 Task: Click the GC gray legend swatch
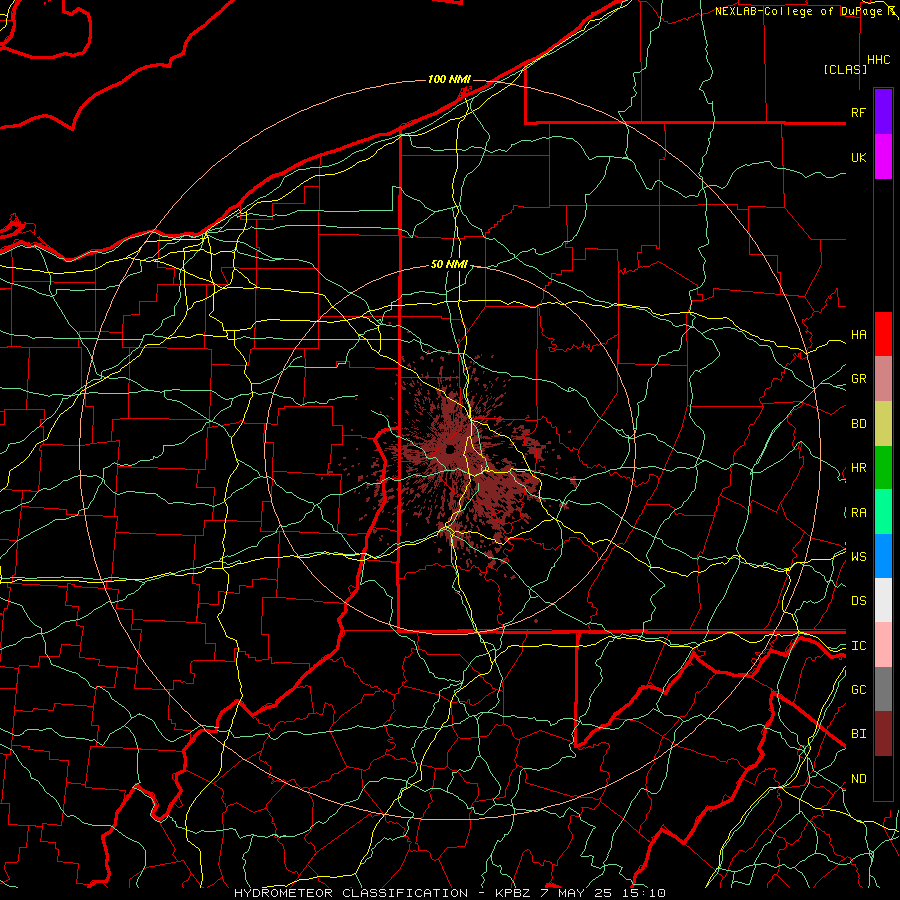[x=883, y=689]
